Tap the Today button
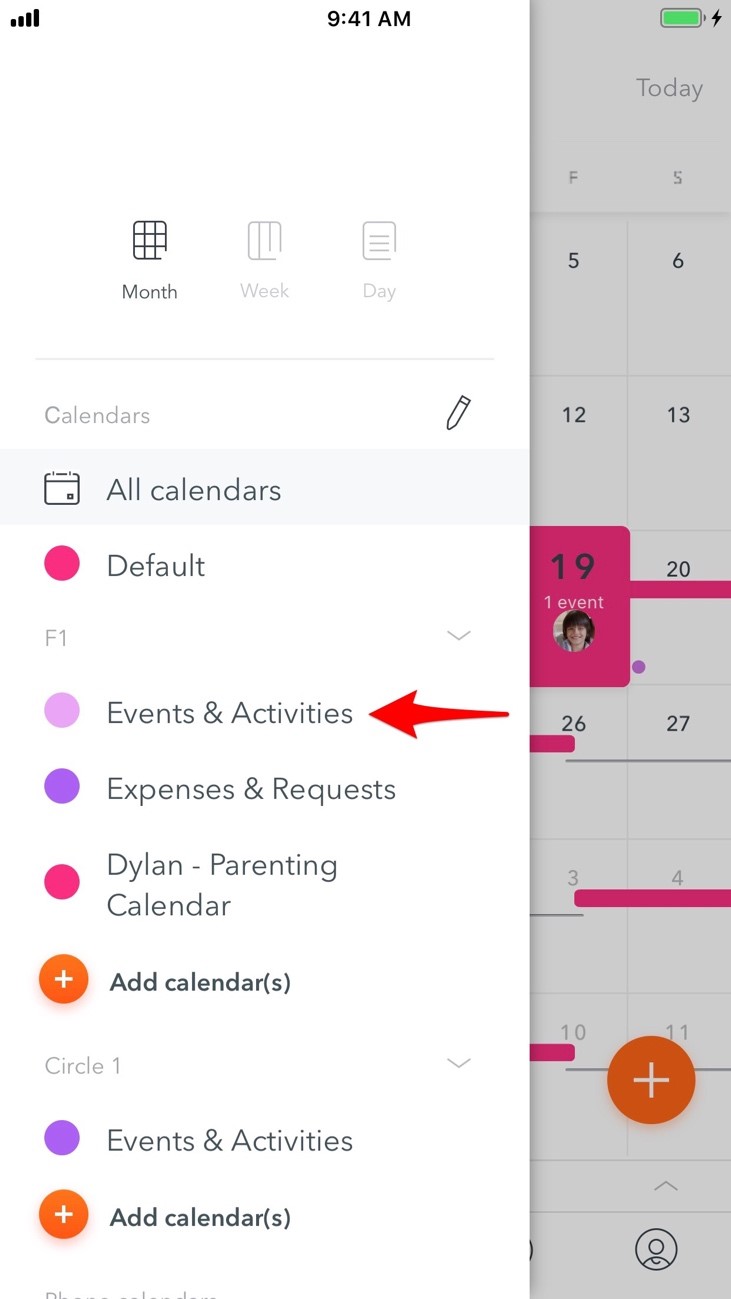 669,88
